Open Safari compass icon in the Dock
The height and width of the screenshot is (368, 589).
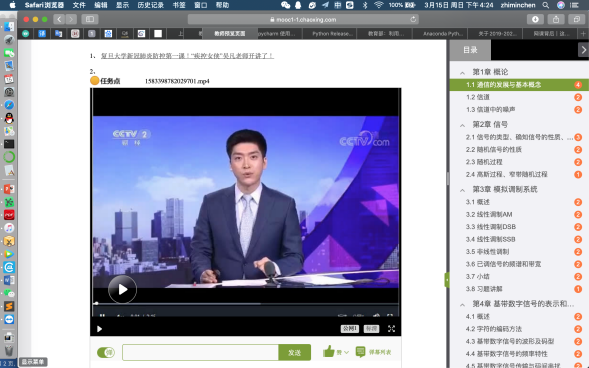(x=9, y=105)
